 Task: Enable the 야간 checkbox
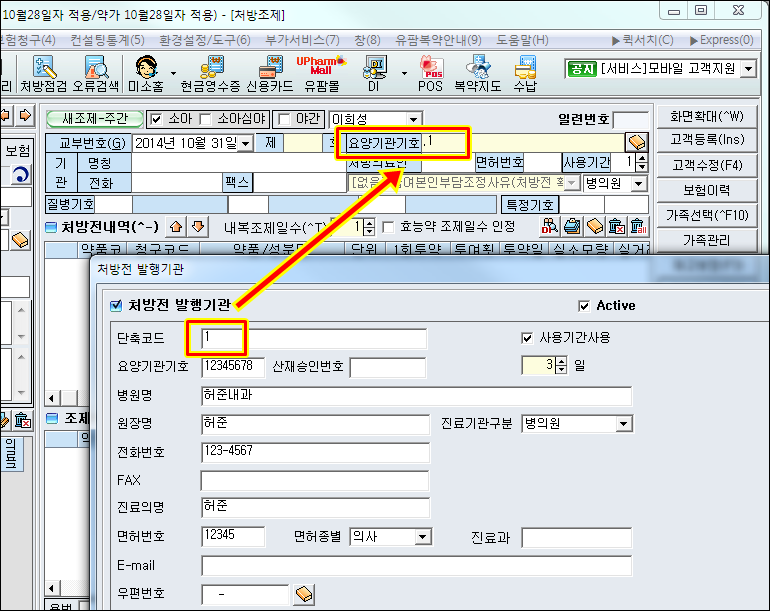(284, 119)
